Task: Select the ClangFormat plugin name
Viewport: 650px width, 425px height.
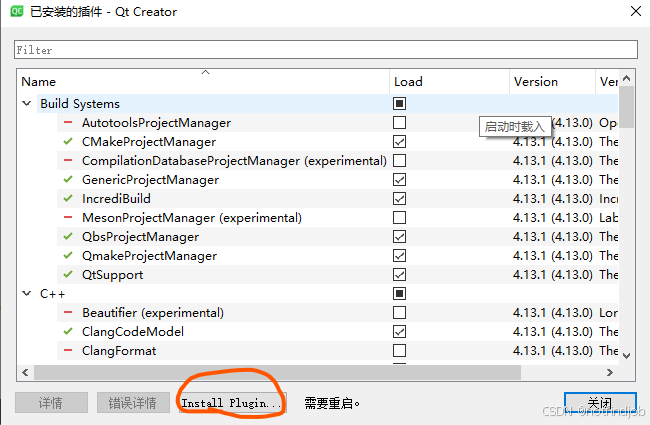Action: click(x=119, y=351)
